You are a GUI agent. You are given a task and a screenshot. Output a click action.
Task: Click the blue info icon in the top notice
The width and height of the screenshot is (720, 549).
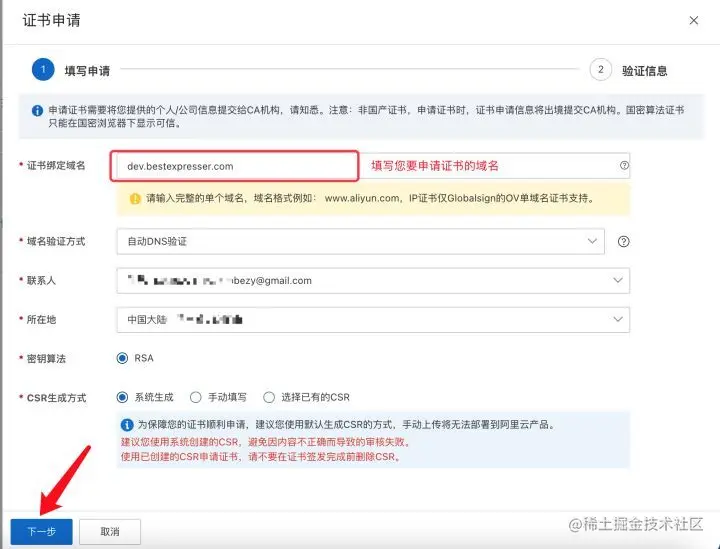[x=37, y=111]
